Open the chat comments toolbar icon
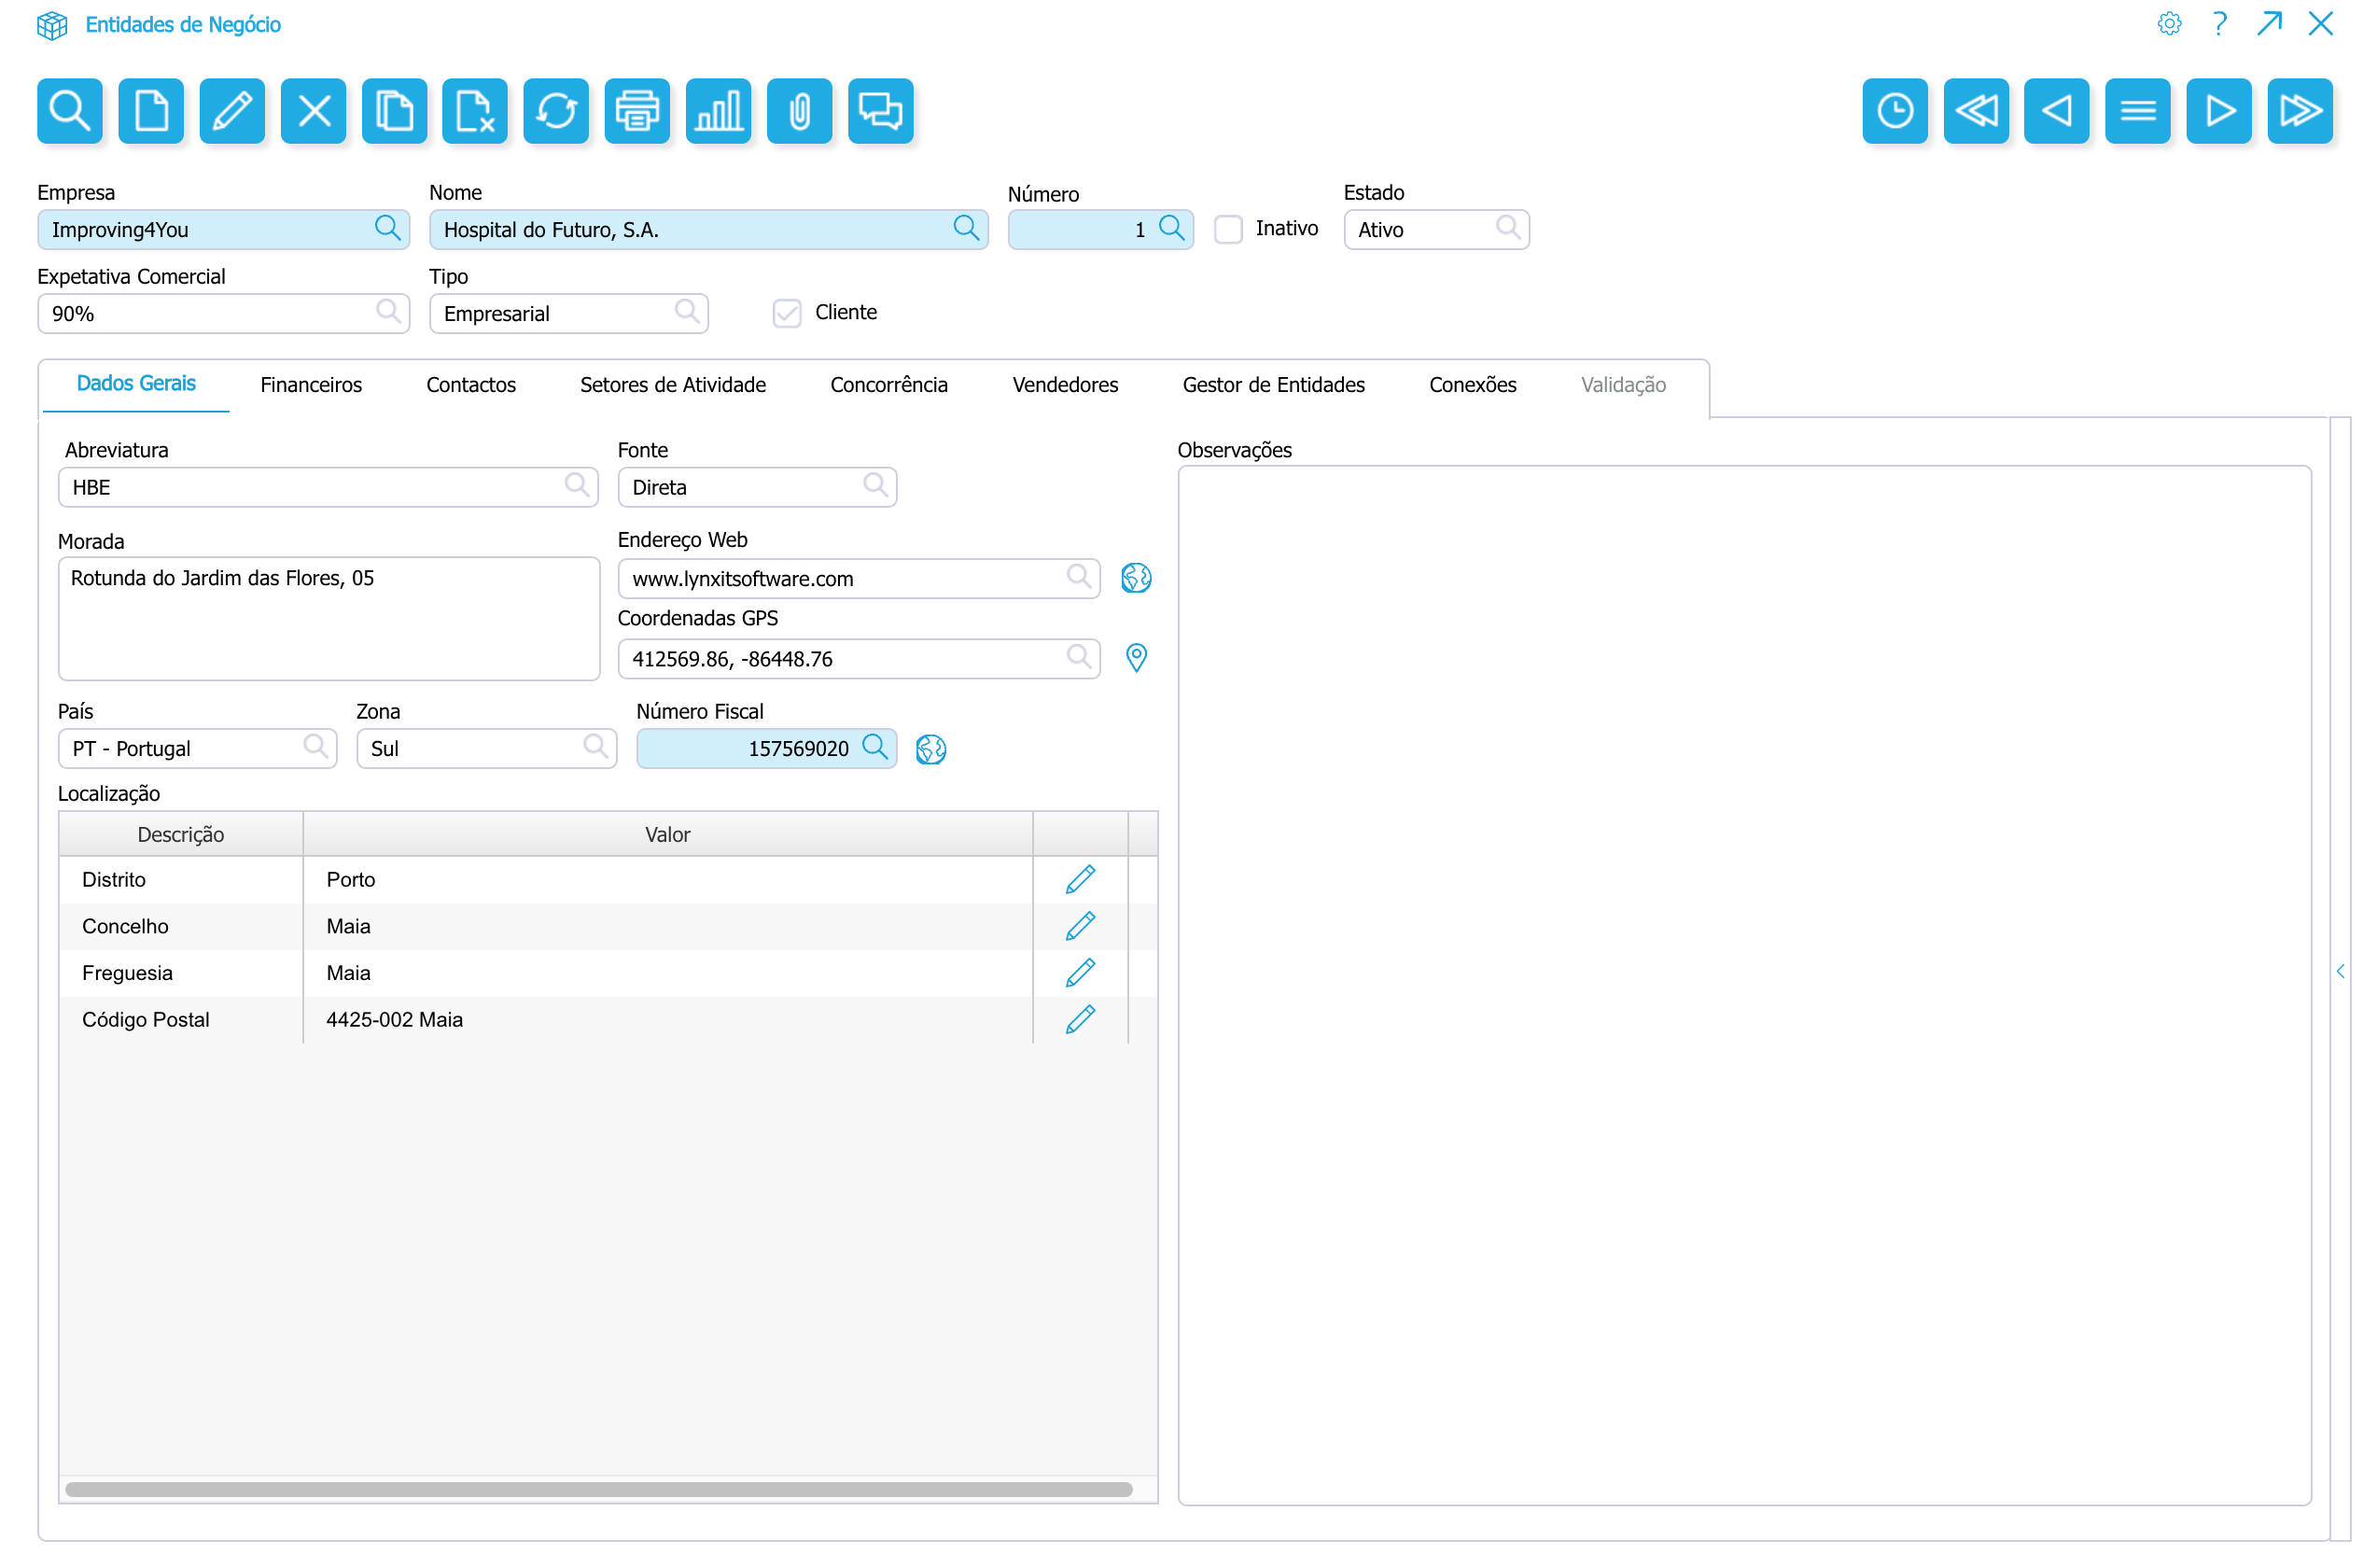This screenshot has height=1568, width=2363. [880, 110]
